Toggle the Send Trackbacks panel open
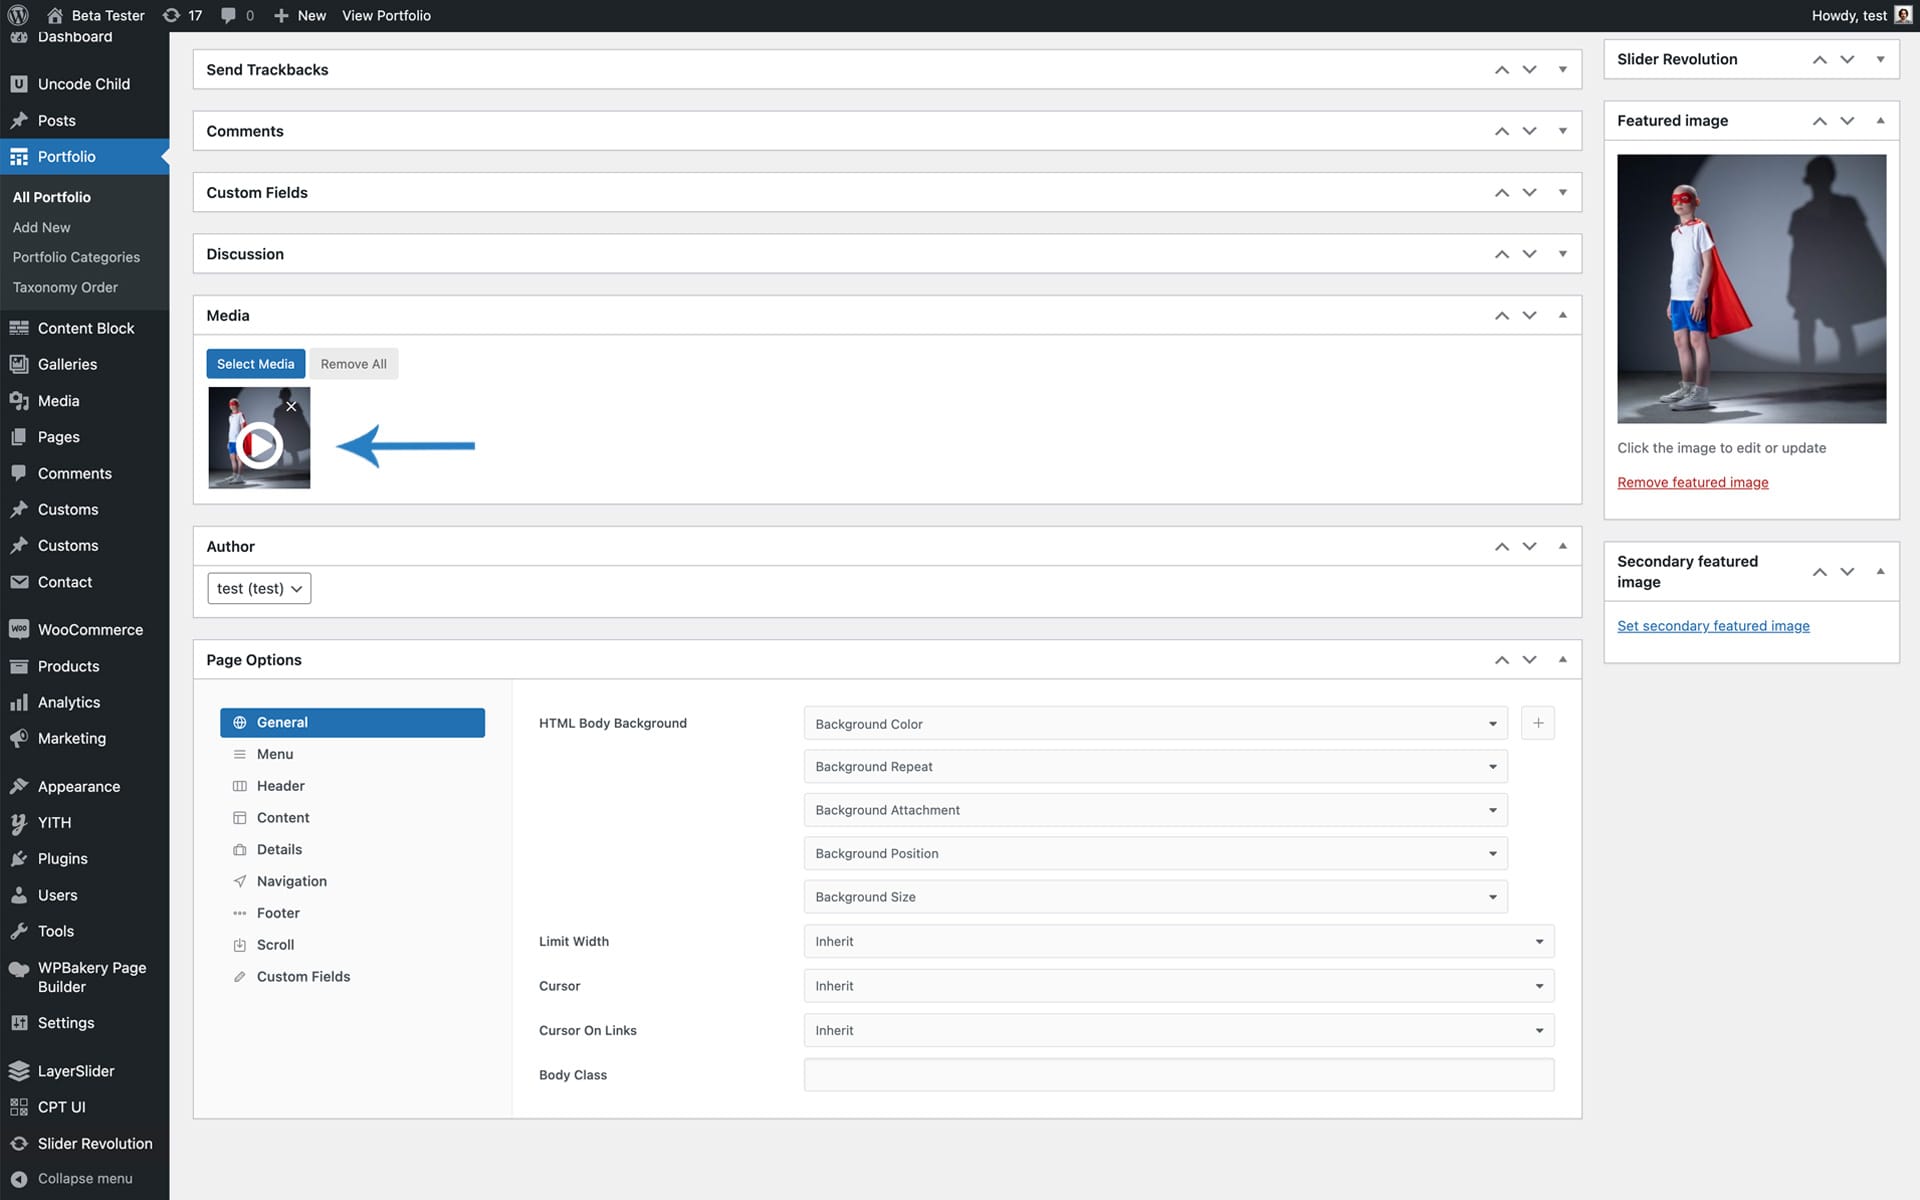Screen dimensions: 1920x1200 click(1562, 70)
